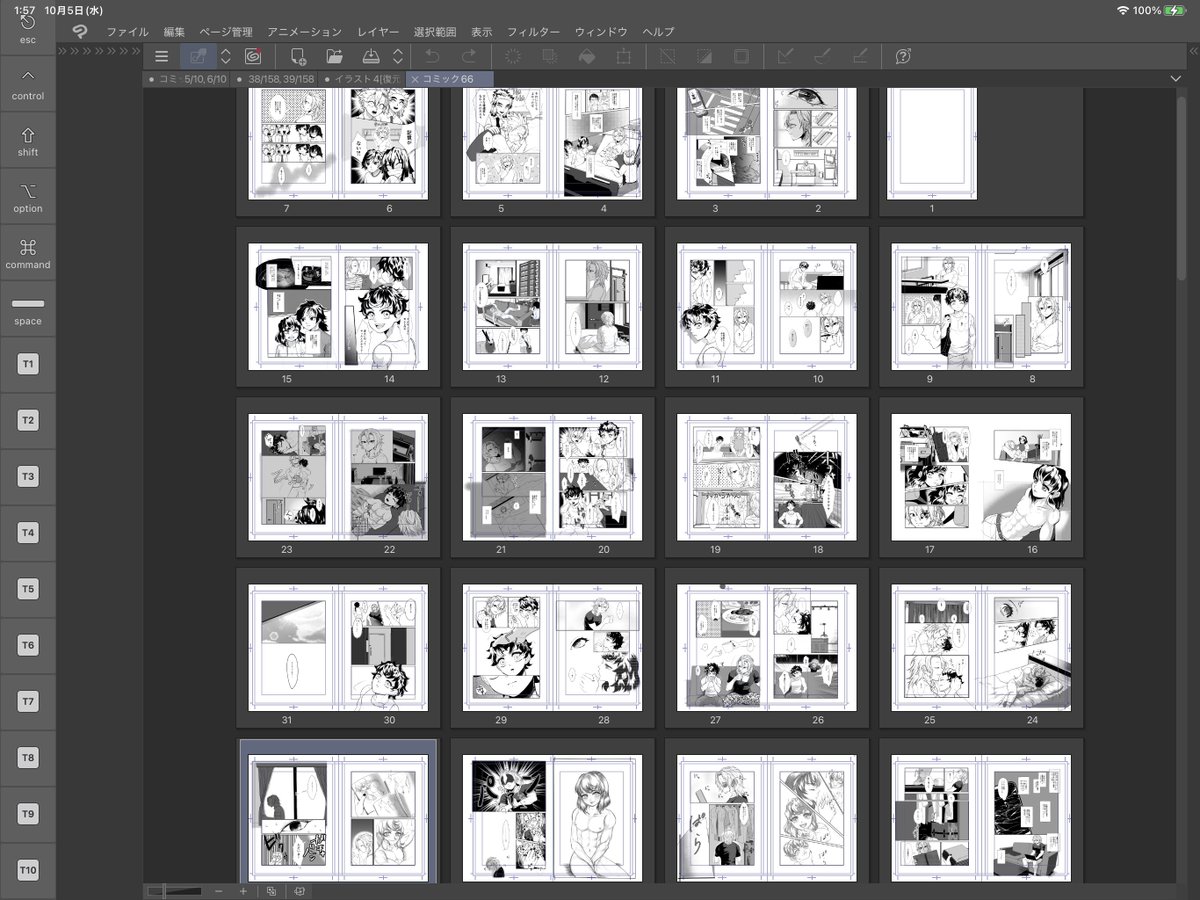This screenshot has width=1200, height=900.
Task: Toggle Snap to Special Ruler
Action: [823, 57]
